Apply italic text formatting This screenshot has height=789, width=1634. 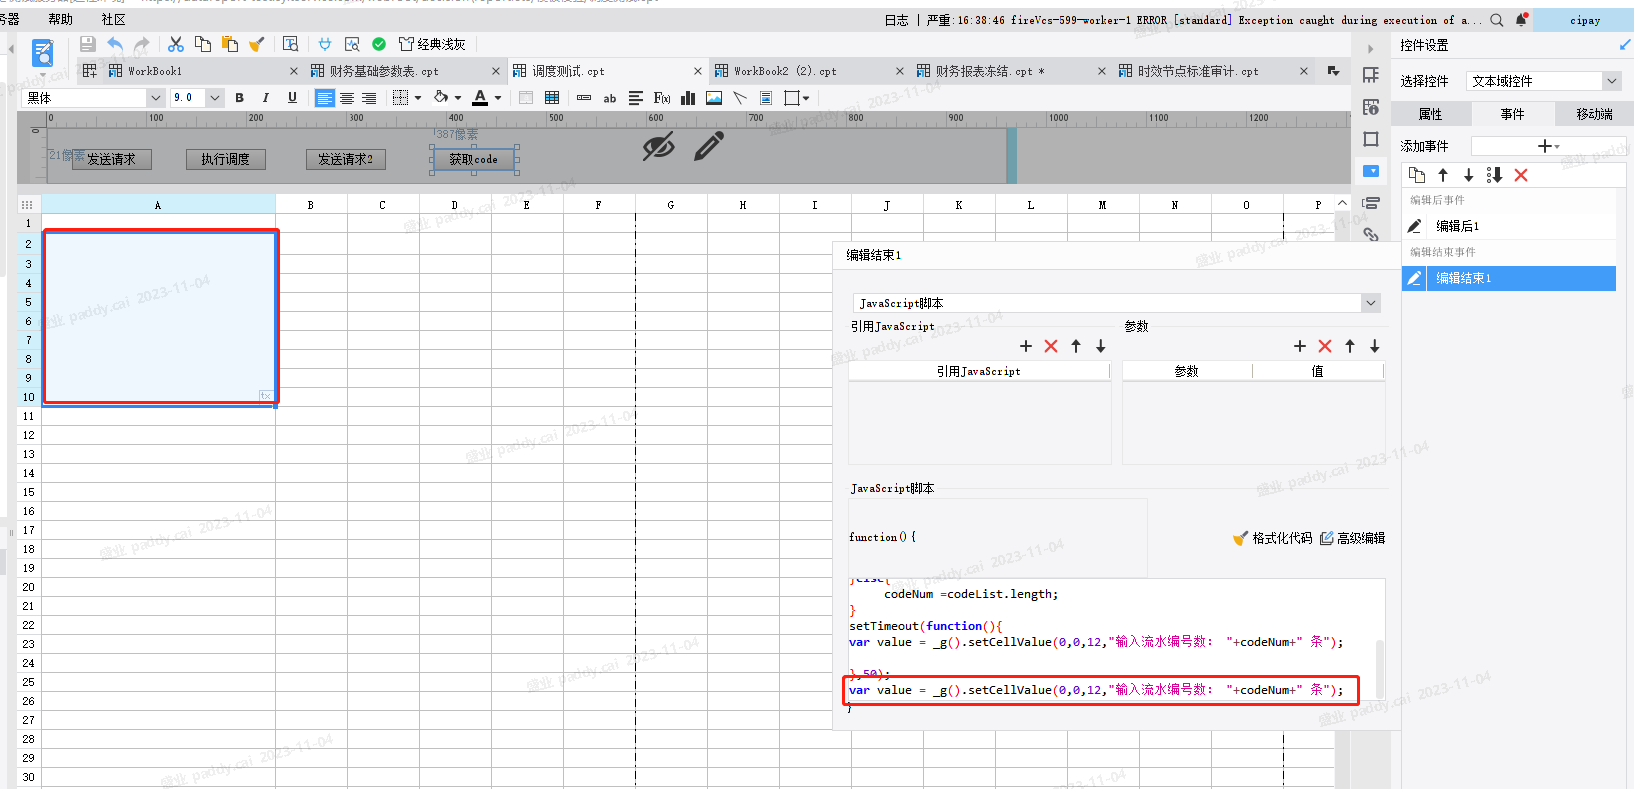coord(265,98)
